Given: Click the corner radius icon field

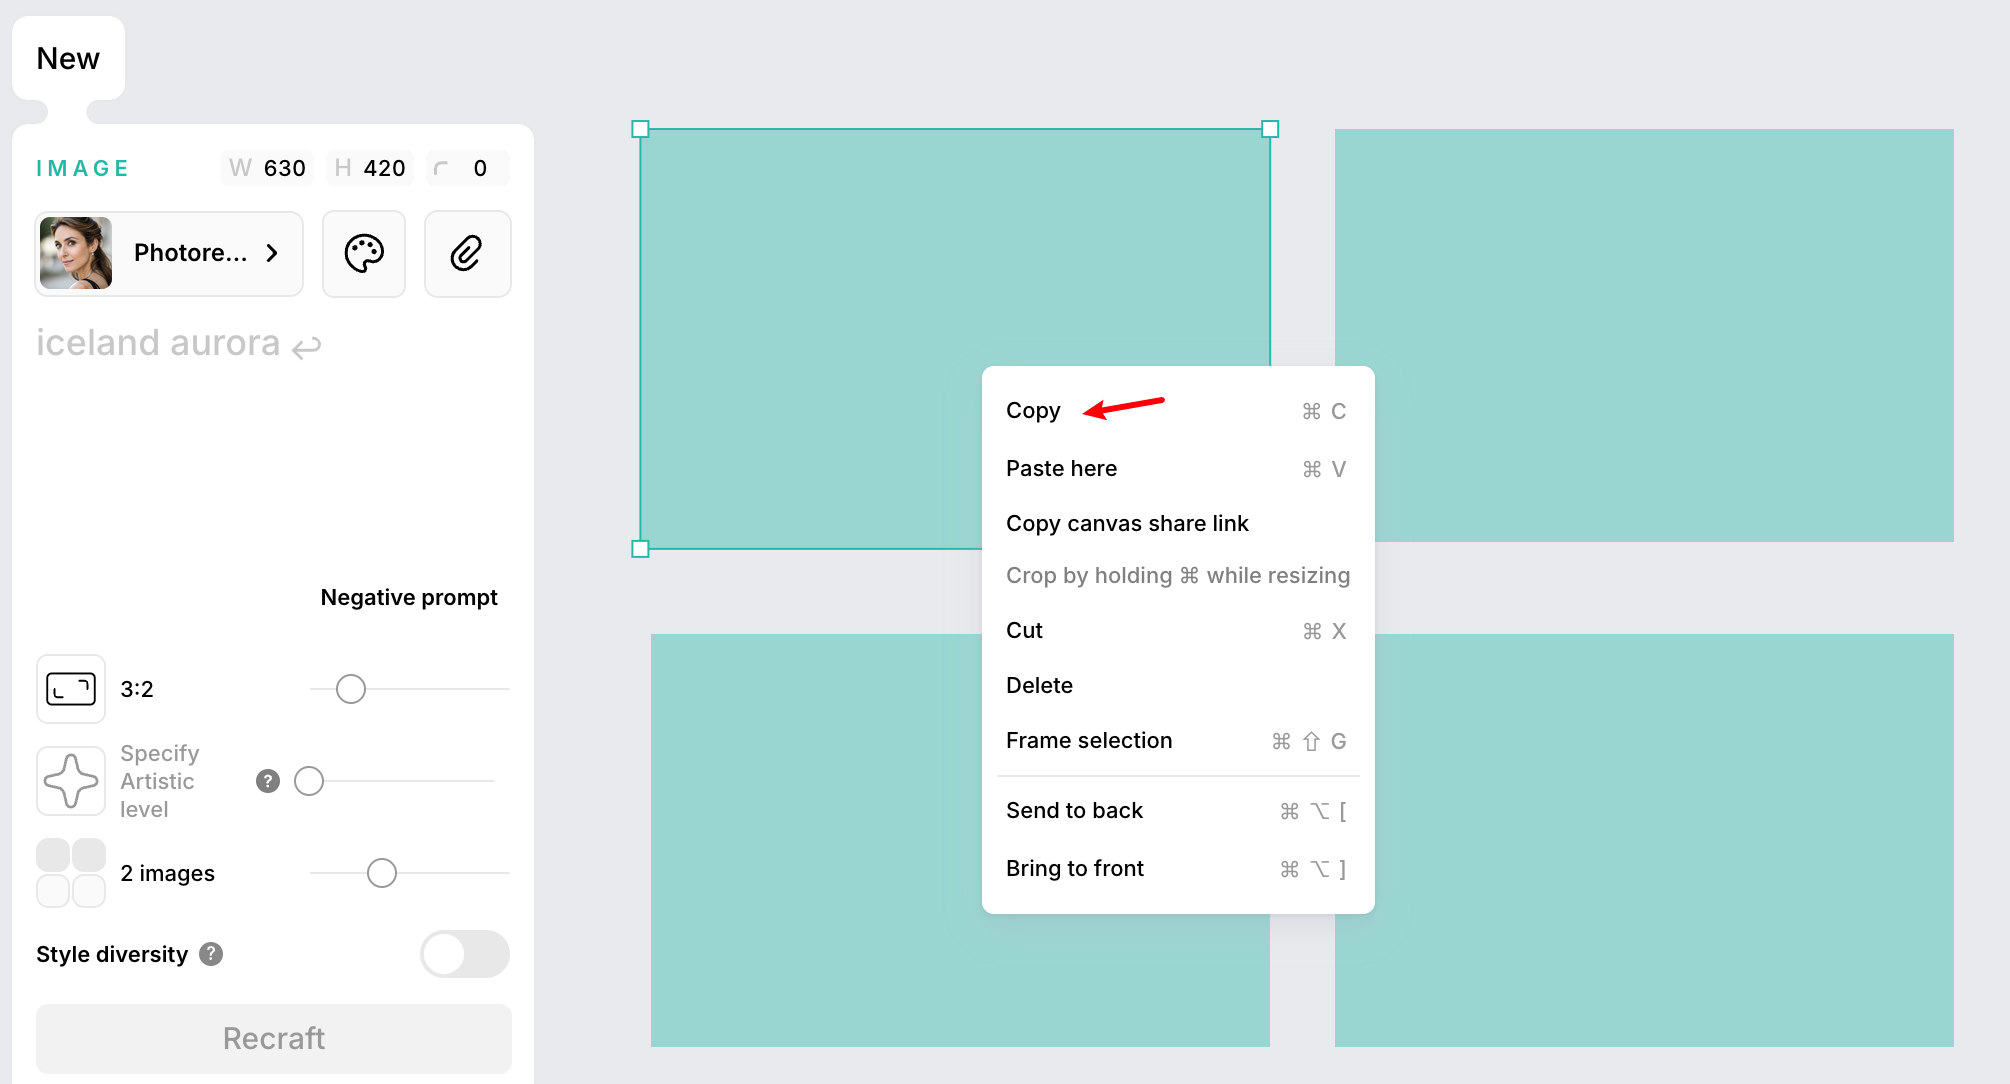Looking at the screenshot, I should [467, 168].
